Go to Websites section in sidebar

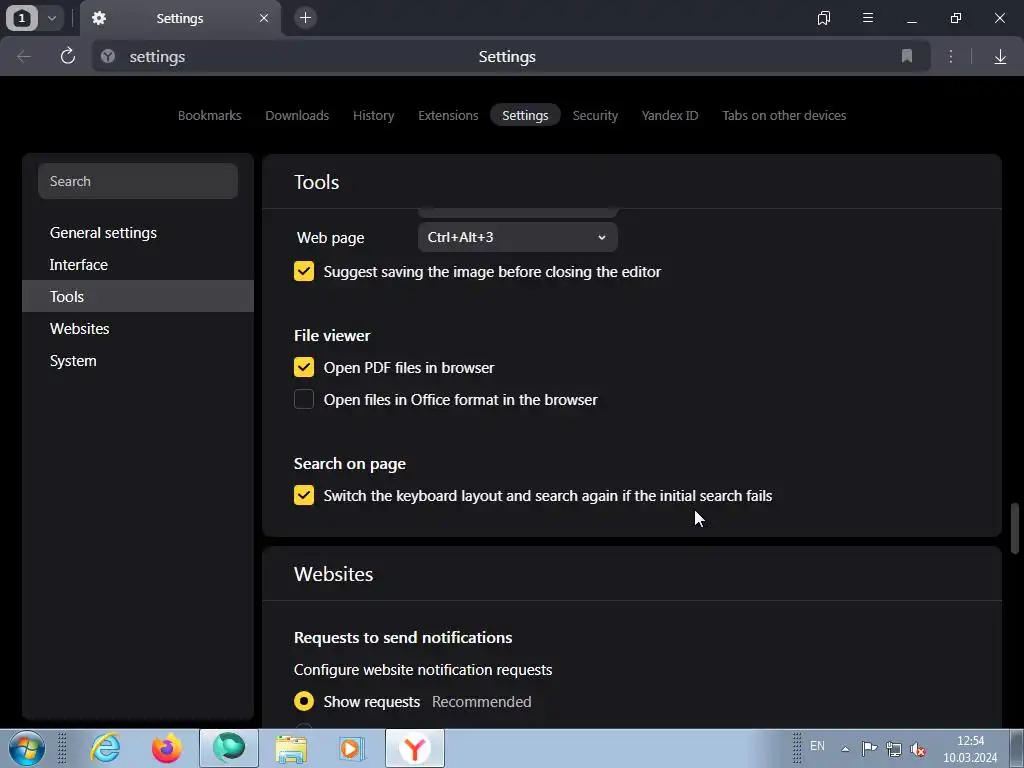pyautogui.click(x=138, y=328)
